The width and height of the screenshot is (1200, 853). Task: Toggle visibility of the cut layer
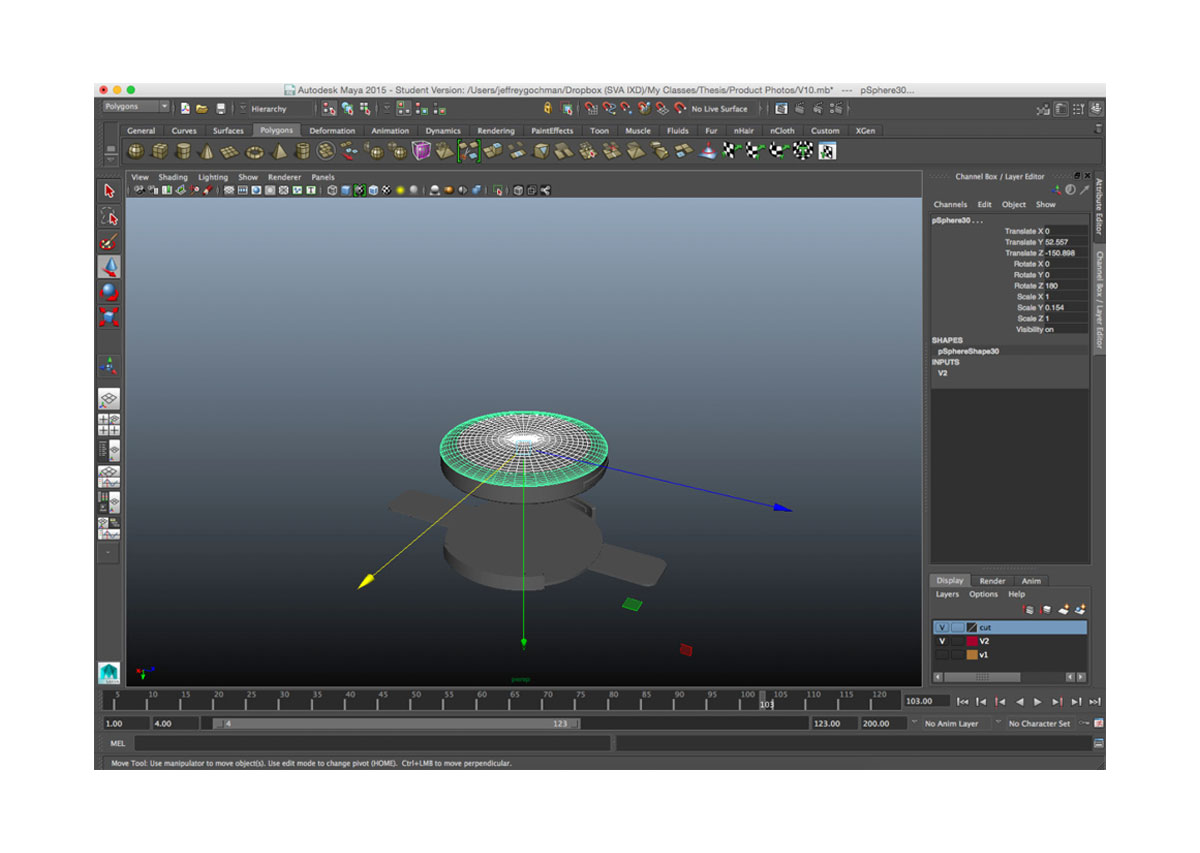[x=942, y=627]
